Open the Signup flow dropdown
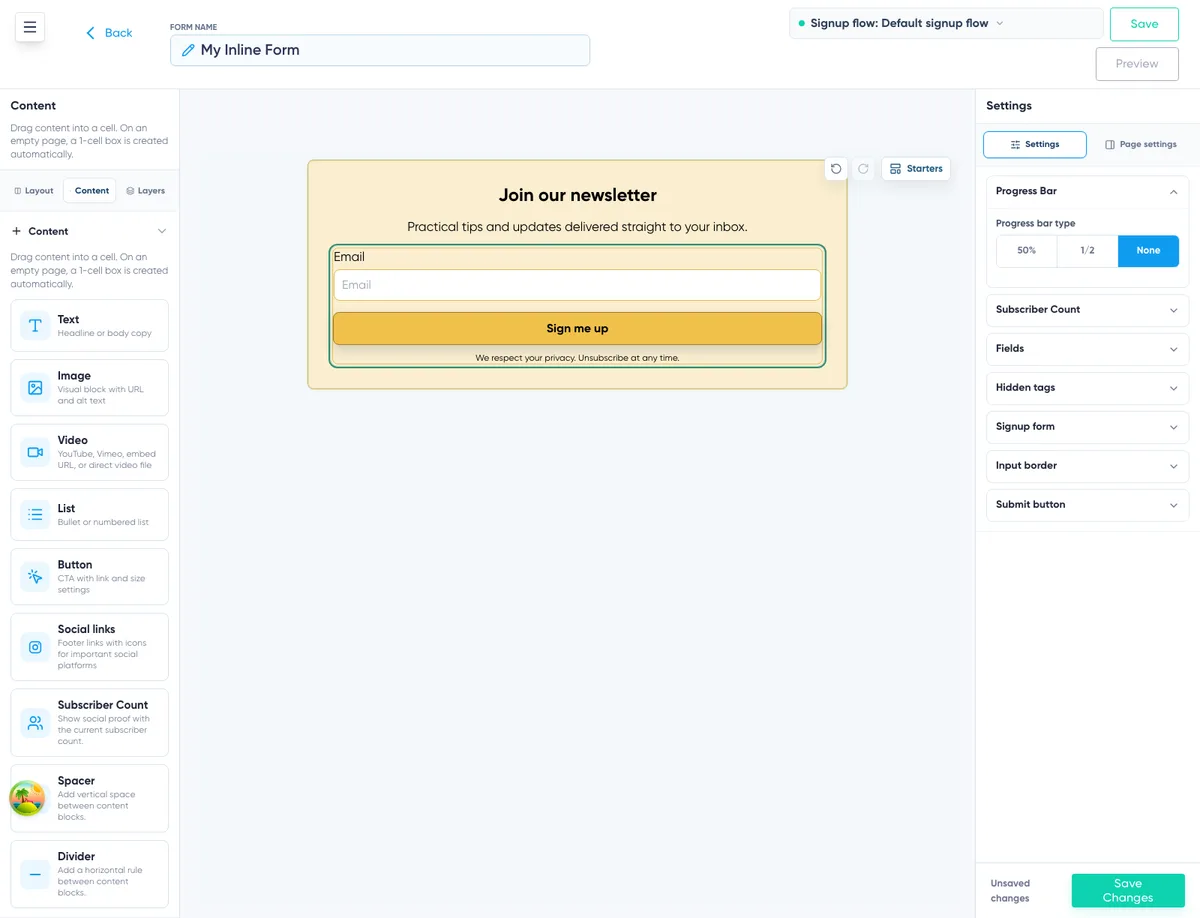 946,23
